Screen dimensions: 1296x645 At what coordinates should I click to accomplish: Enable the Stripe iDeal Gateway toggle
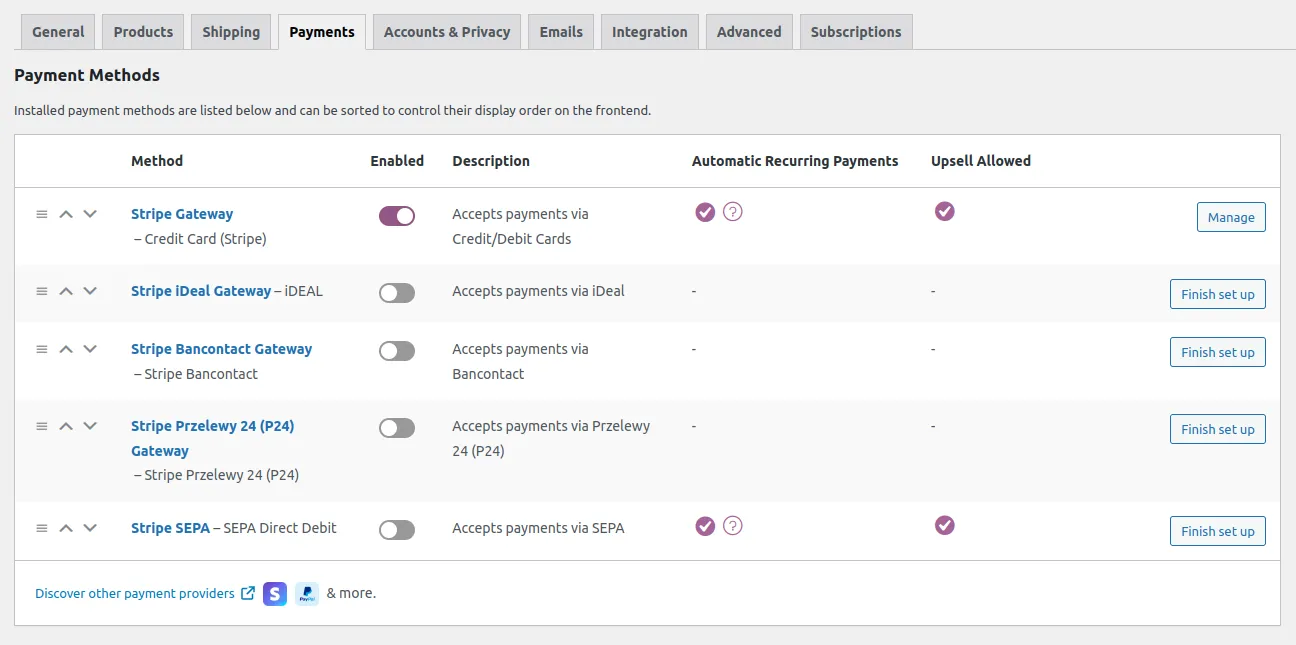397,293
